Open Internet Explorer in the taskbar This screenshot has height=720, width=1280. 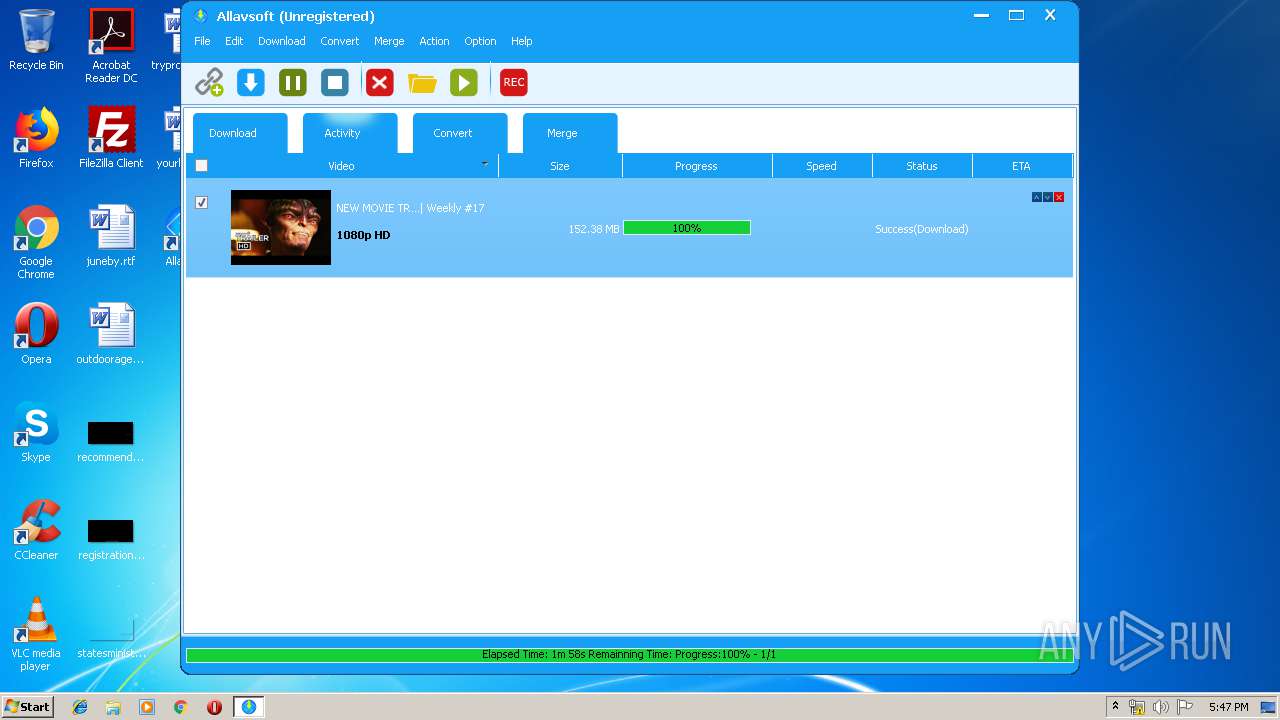(80, 707)
